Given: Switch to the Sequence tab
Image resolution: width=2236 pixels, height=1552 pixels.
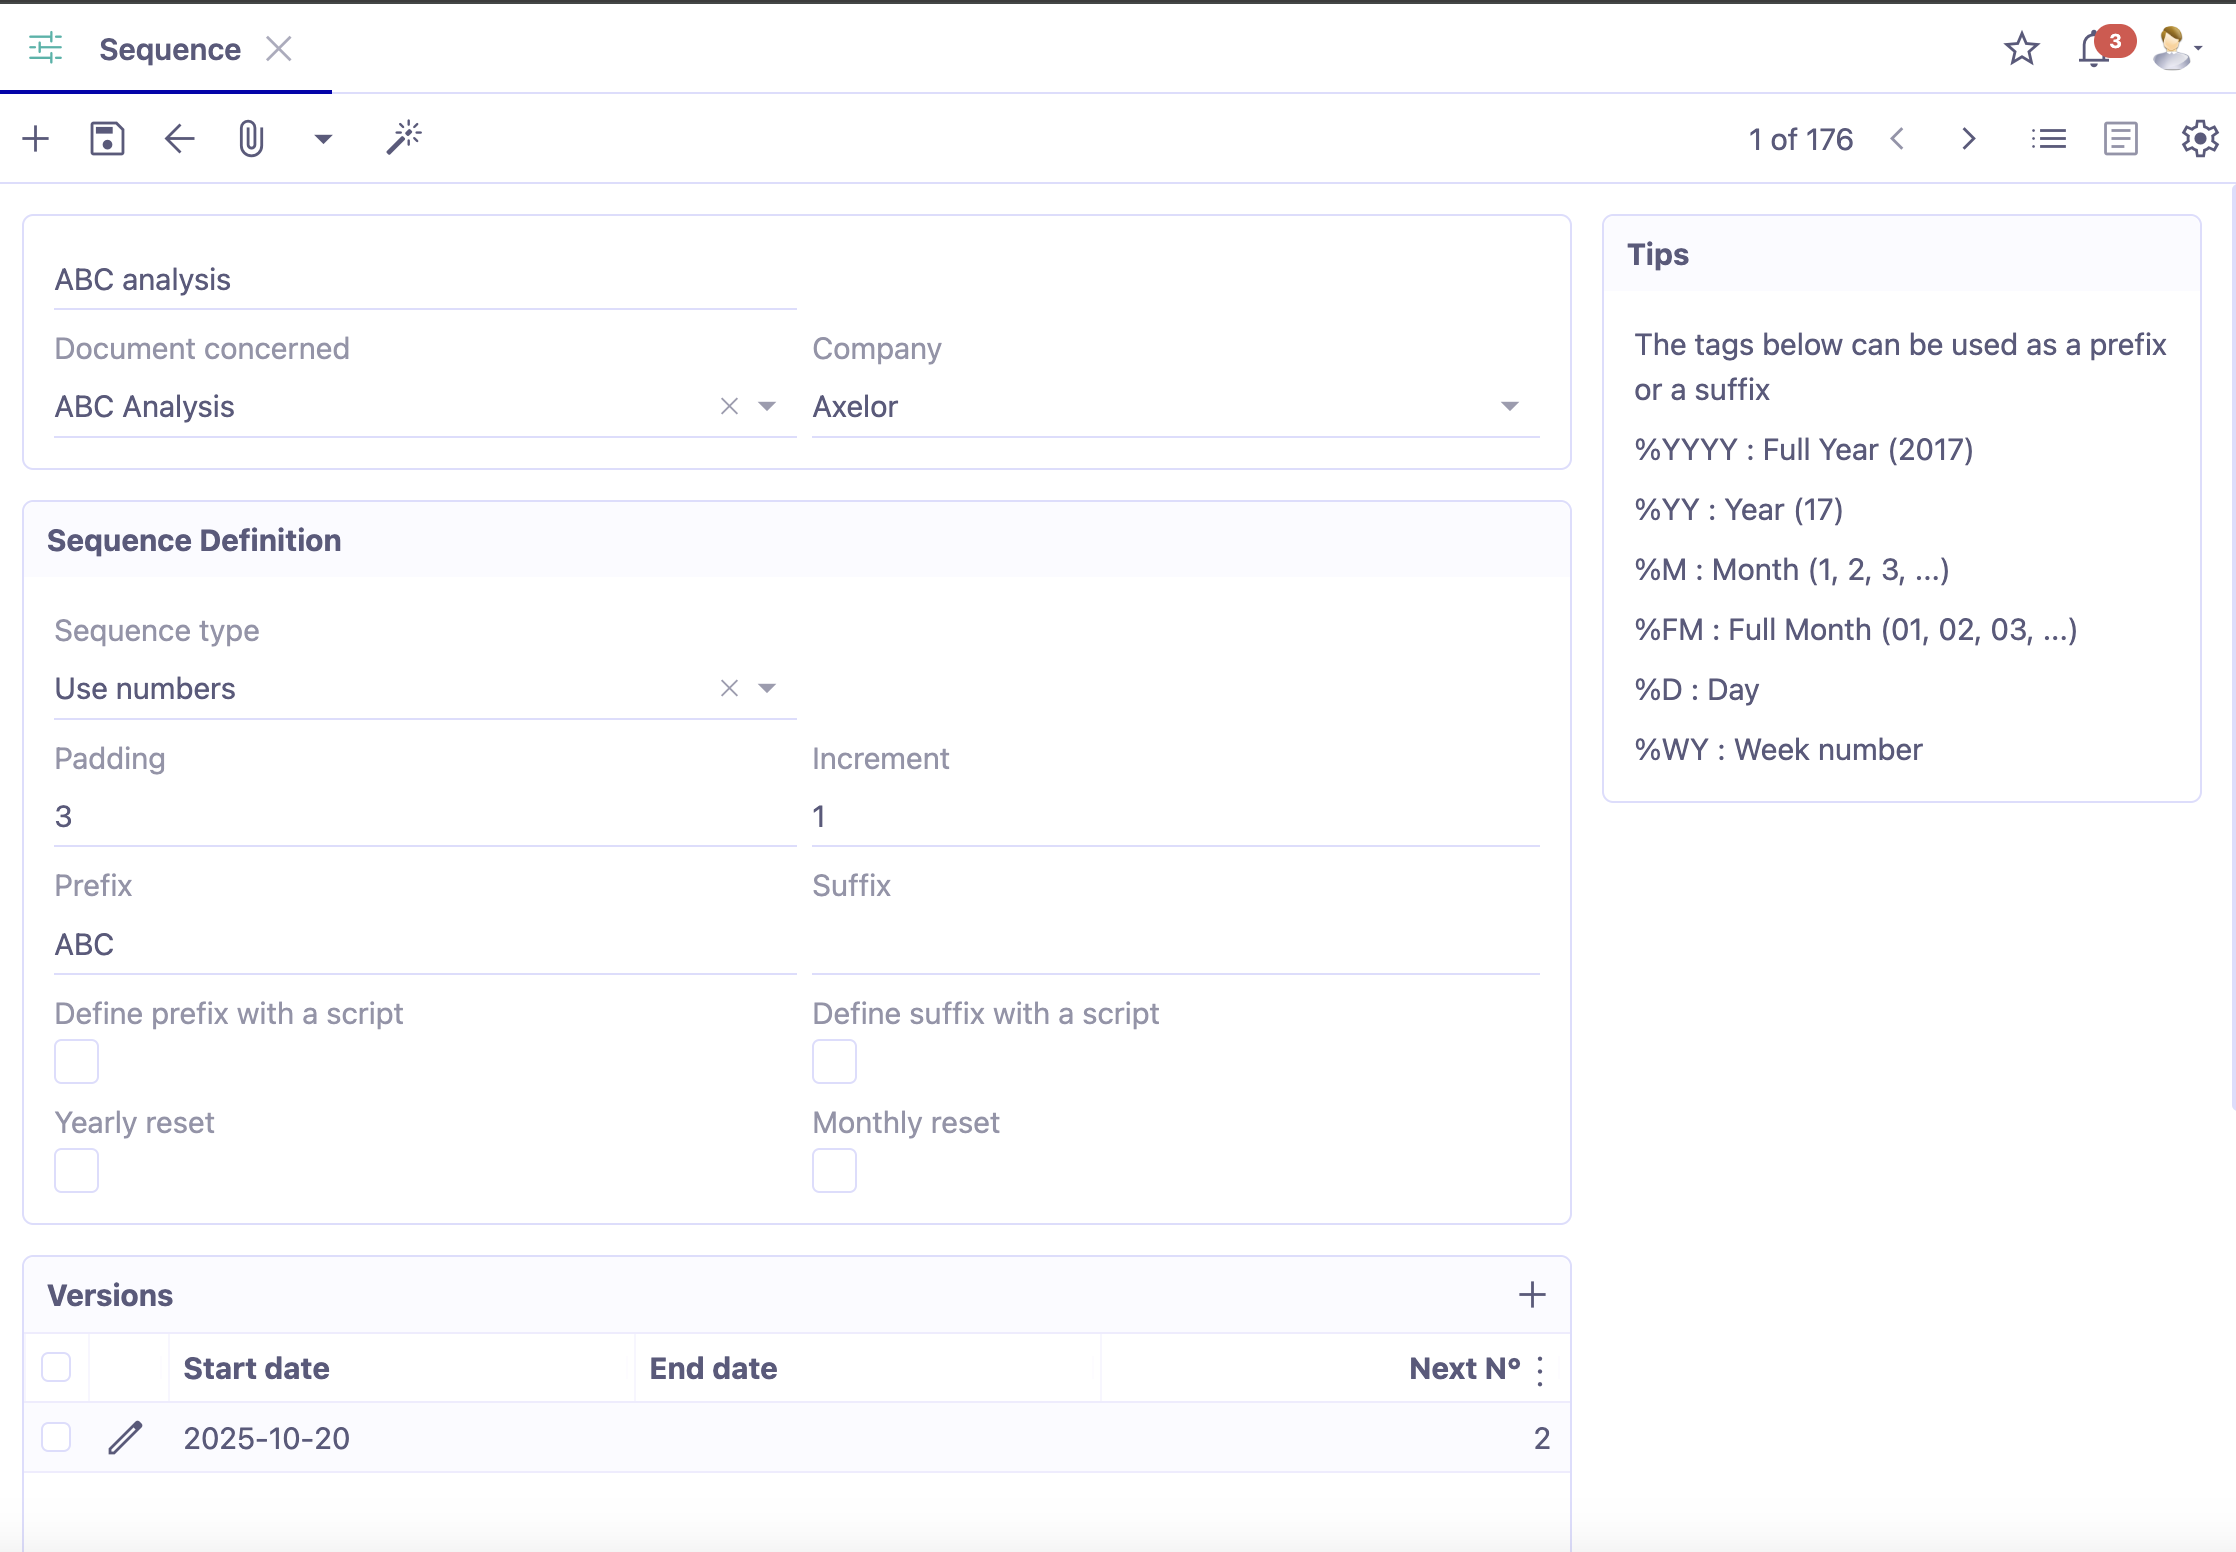Looking at the screenshot, I should point(170,49).
